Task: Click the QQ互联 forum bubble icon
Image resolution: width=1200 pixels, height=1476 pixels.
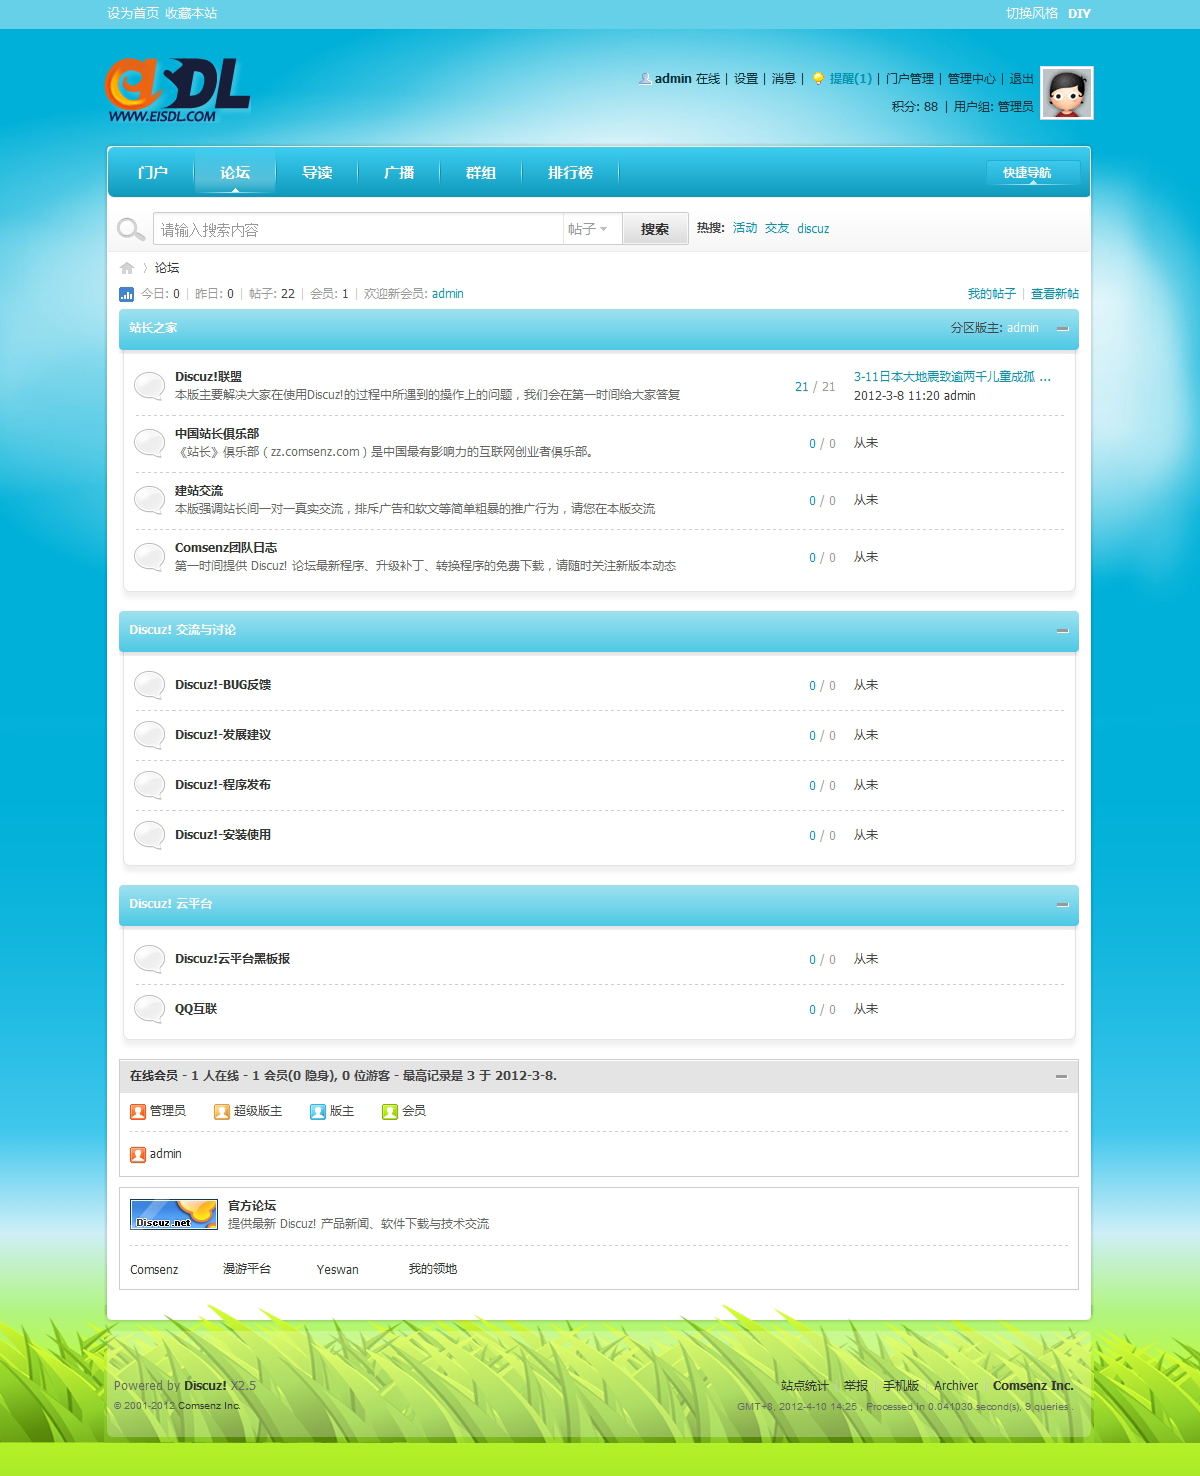Action: click(x=149, y=1009)
